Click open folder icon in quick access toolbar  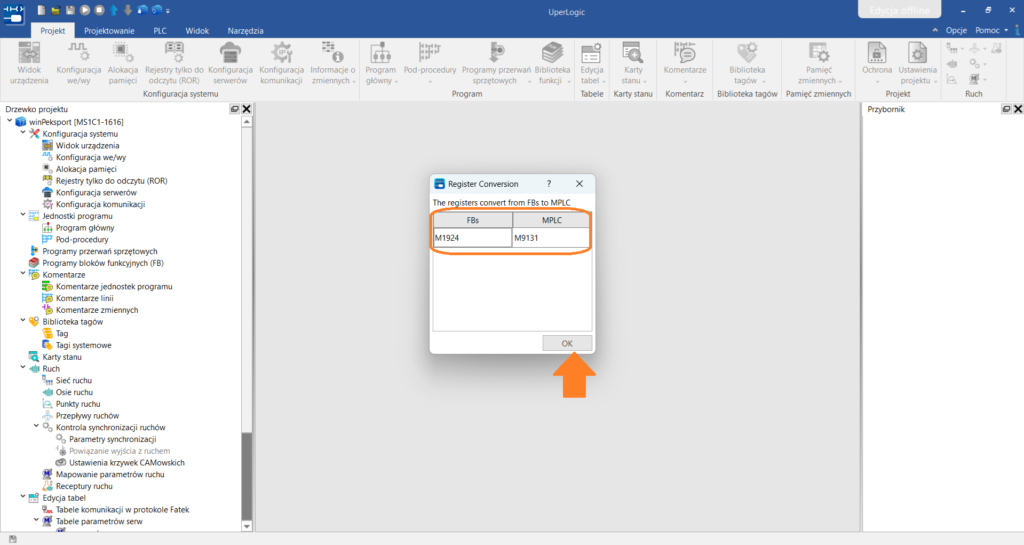[x=56, y=10]
